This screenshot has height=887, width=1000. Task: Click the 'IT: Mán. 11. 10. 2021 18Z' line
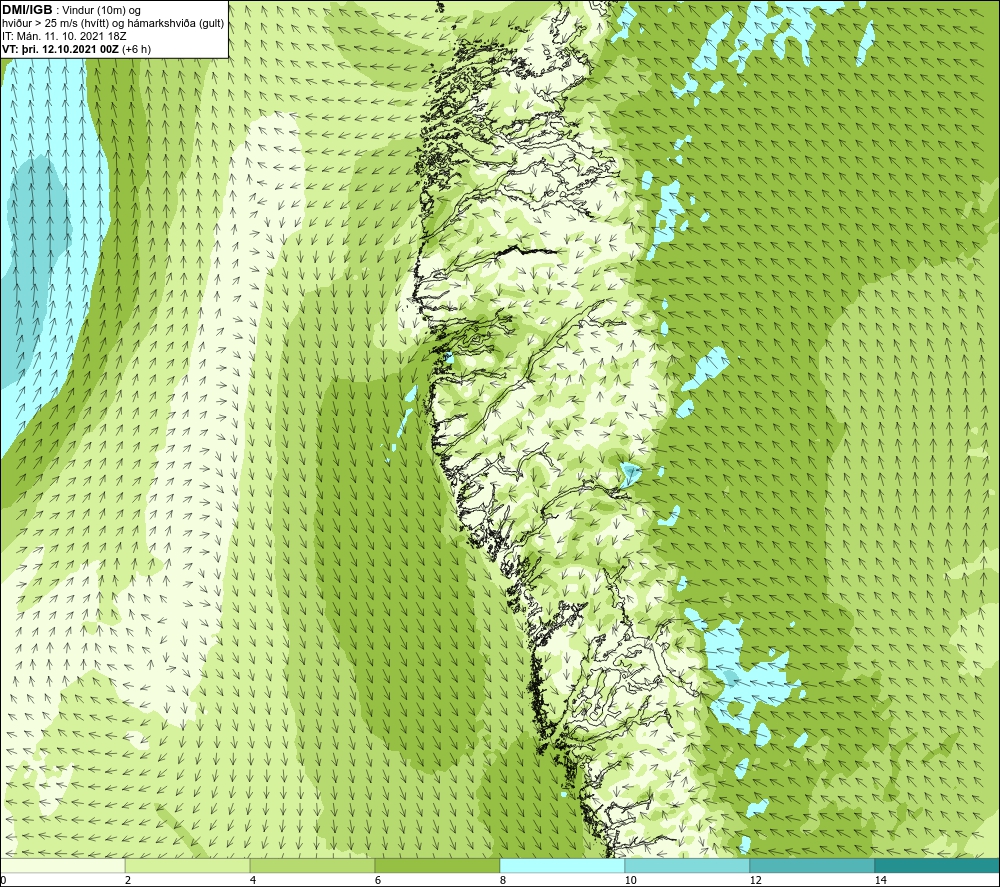(x=64, y=36)
